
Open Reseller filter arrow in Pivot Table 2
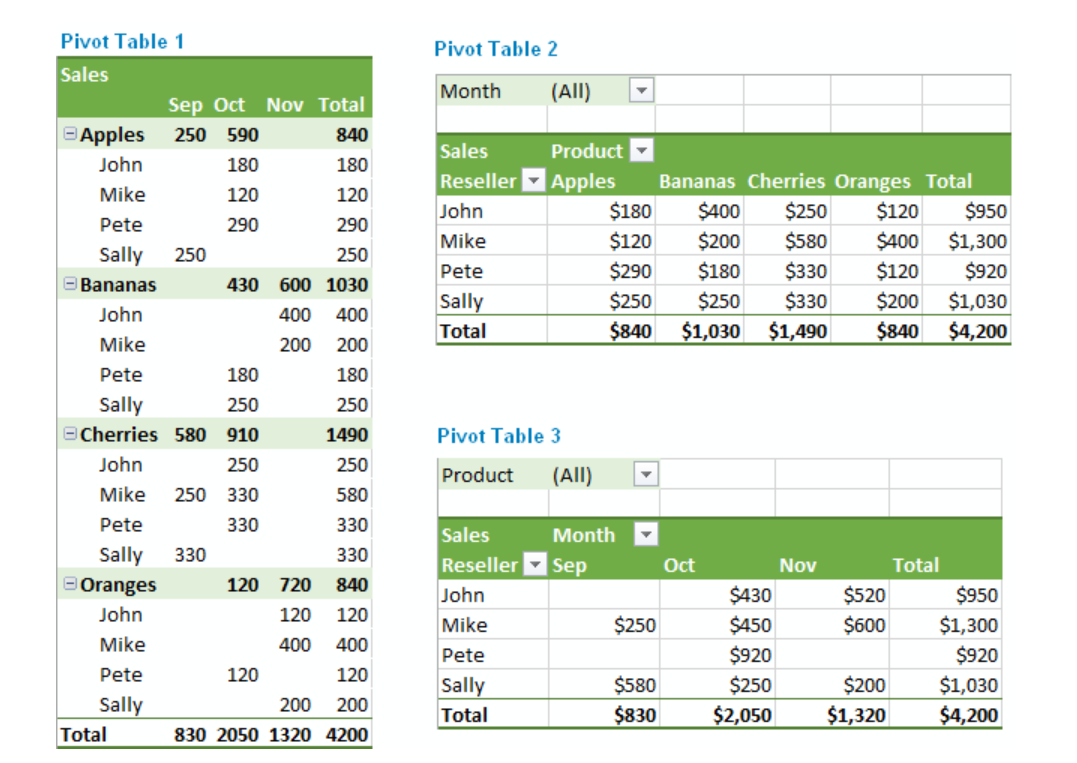coord(535,181)
